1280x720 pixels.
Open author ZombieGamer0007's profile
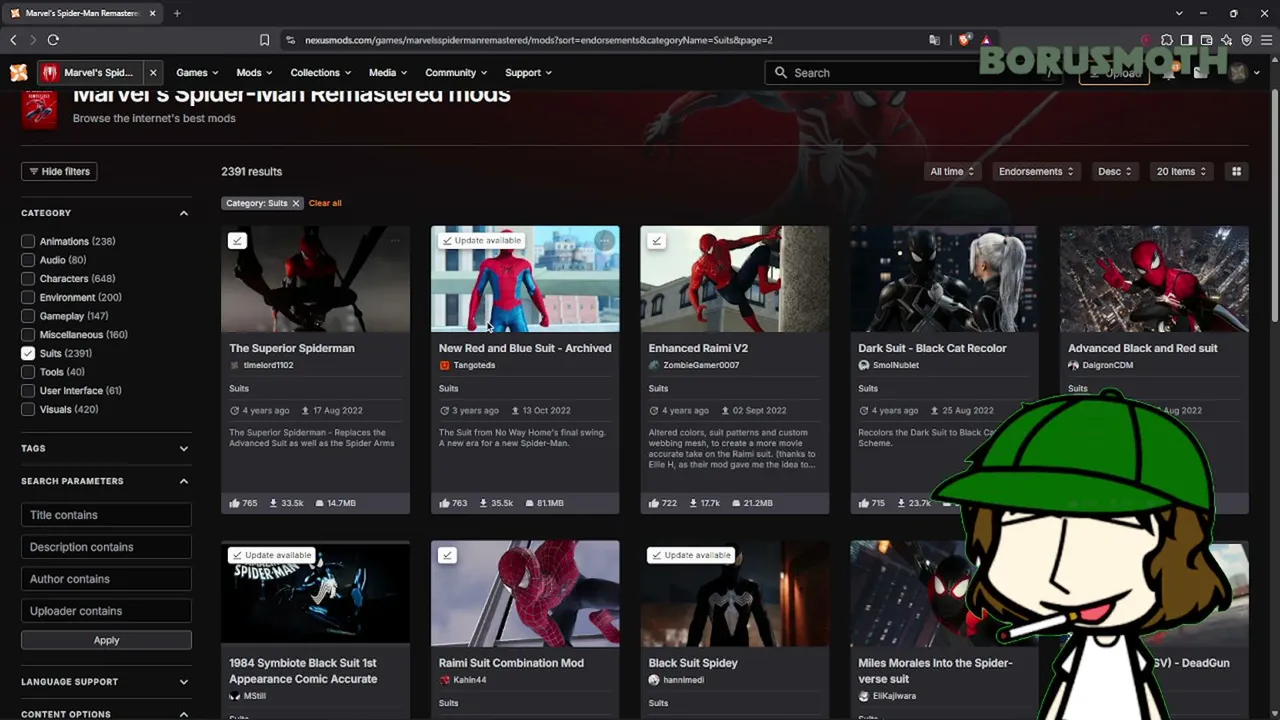(x=701, y=365)
